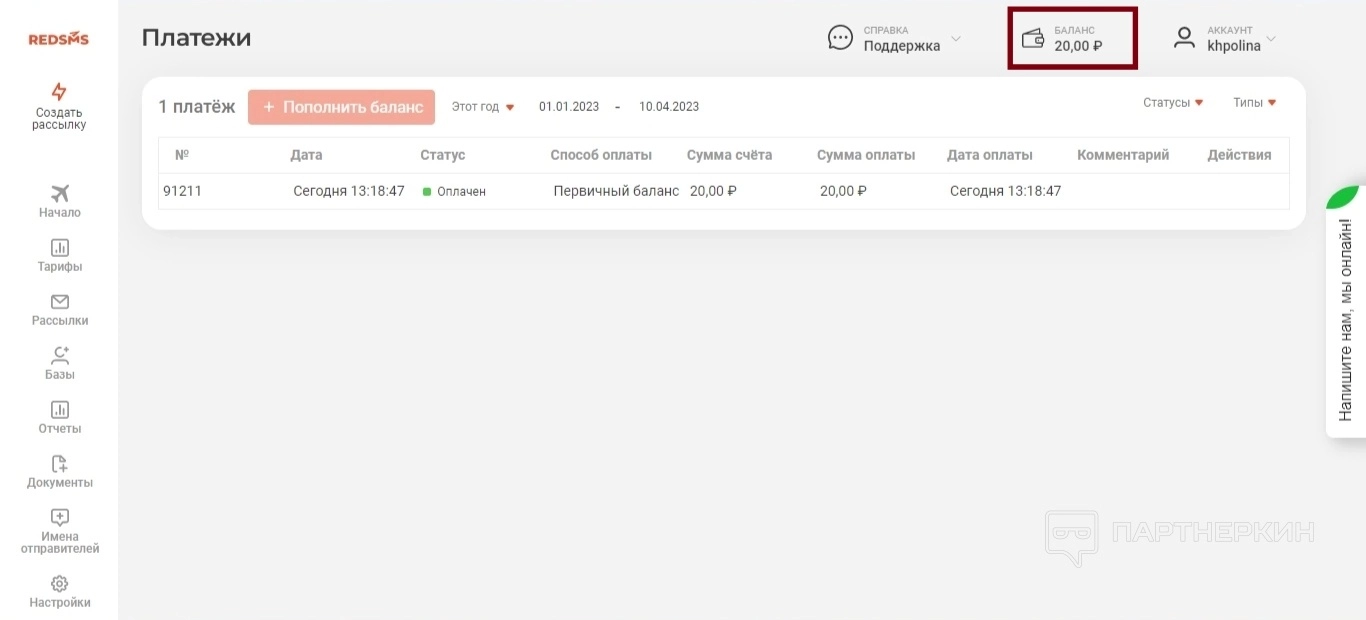Open the Тарифы chart icon
This screenshot has height=620, width=1366.
point(60,248)
